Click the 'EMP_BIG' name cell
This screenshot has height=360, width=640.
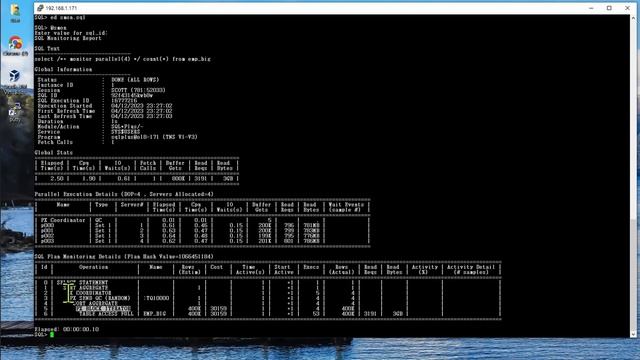tap(154, 314)
